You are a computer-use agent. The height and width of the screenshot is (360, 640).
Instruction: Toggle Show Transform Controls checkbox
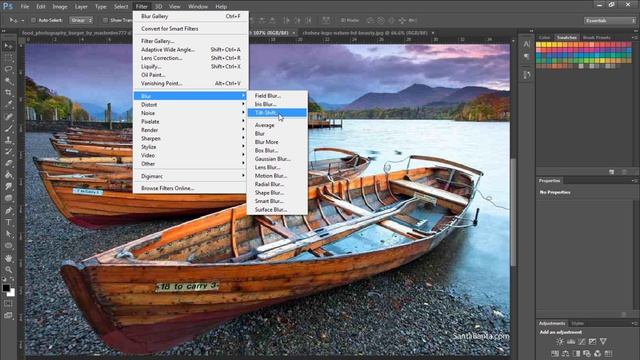tap(105, 20)
